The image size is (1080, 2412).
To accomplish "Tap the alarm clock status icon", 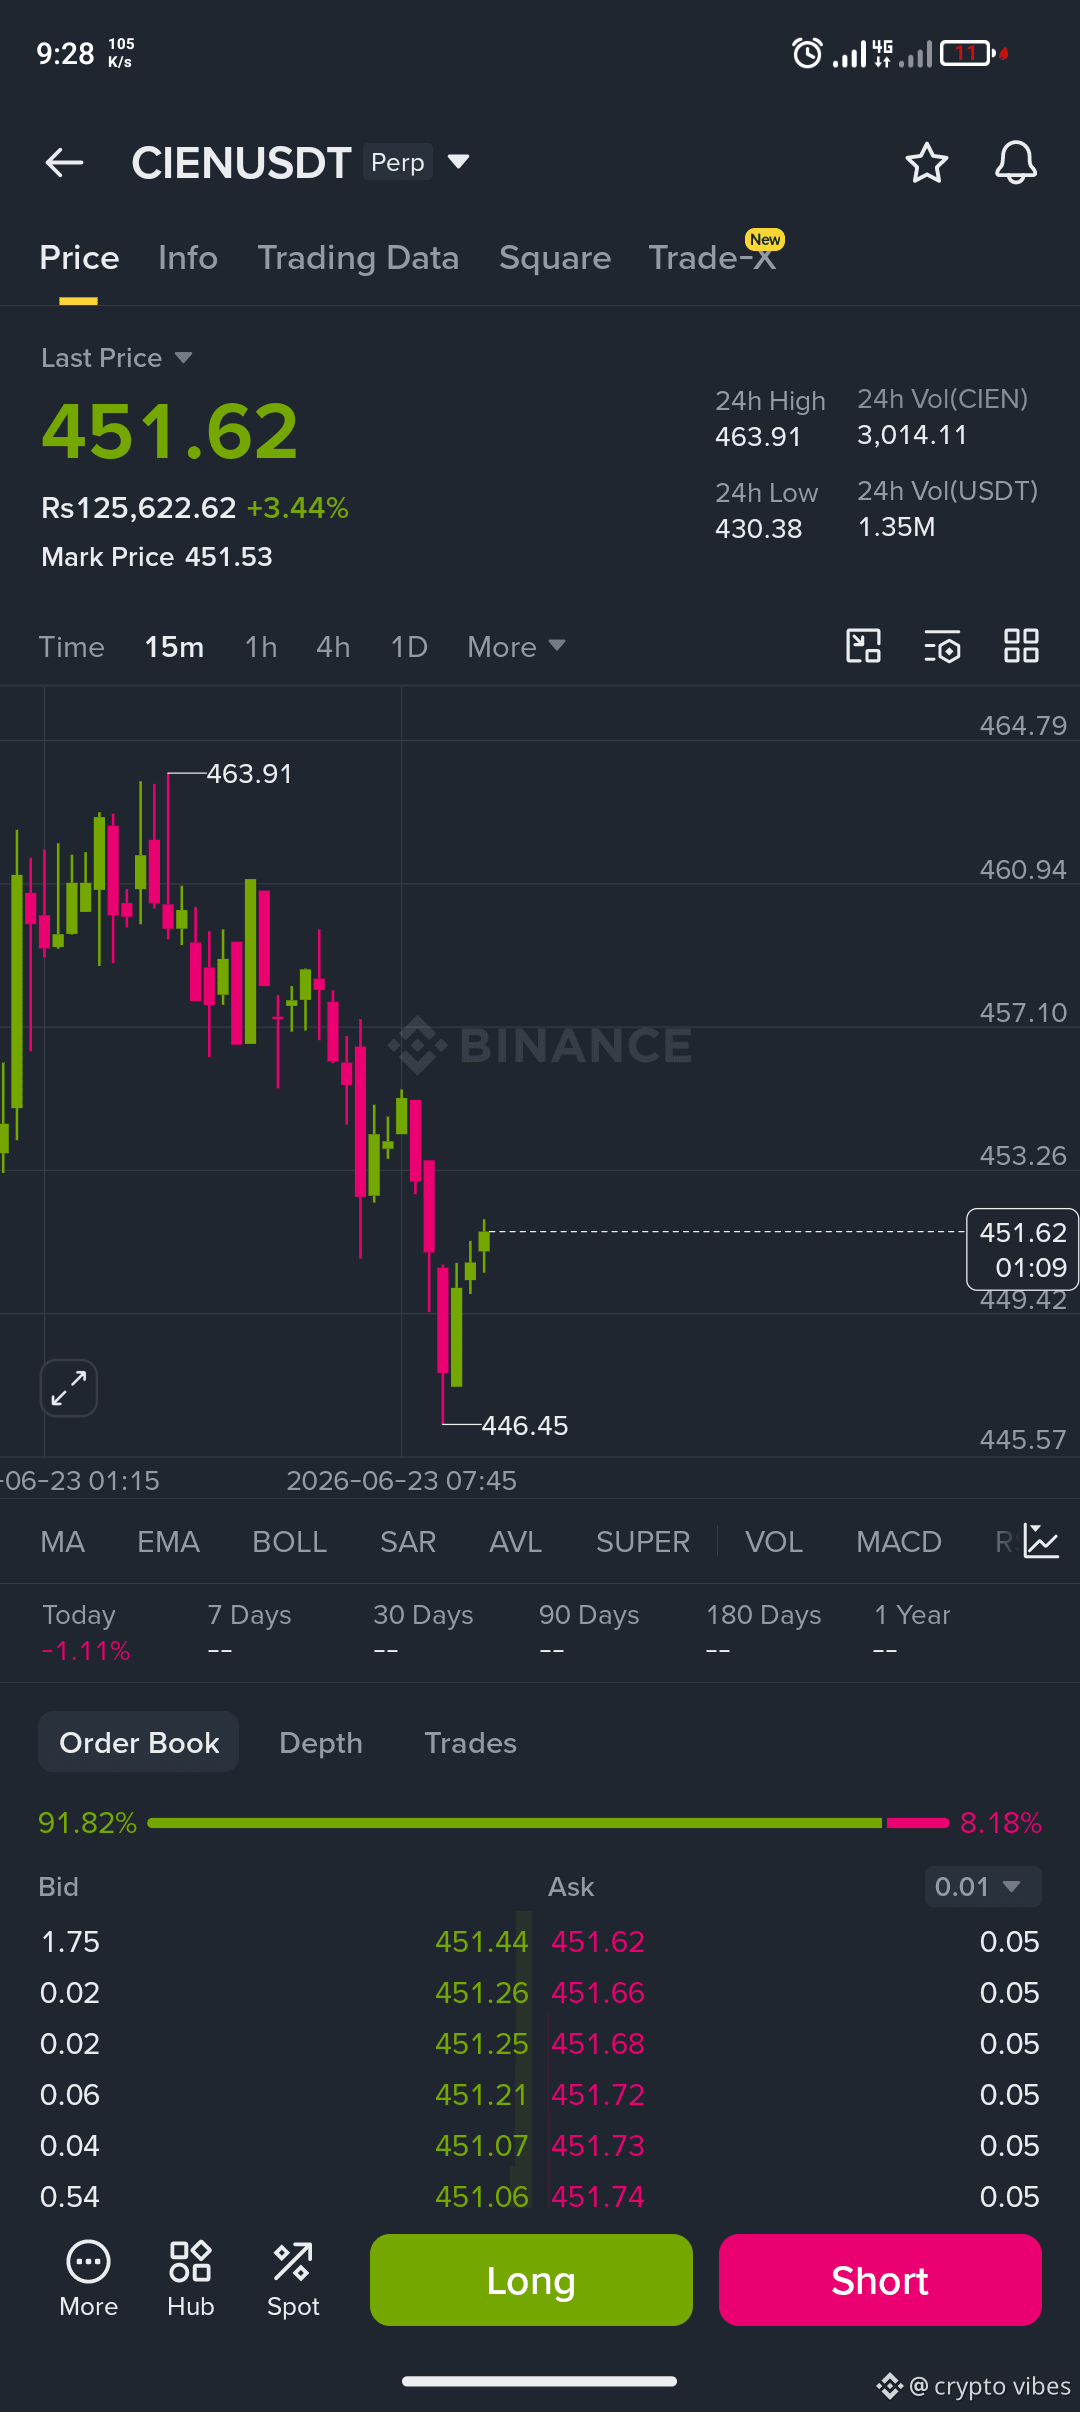I will tap(807, 53).
